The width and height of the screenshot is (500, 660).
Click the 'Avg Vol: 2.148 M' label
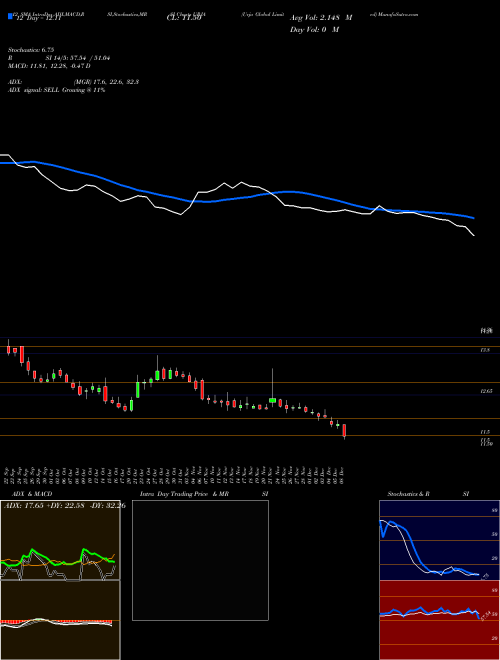(321, 18)
